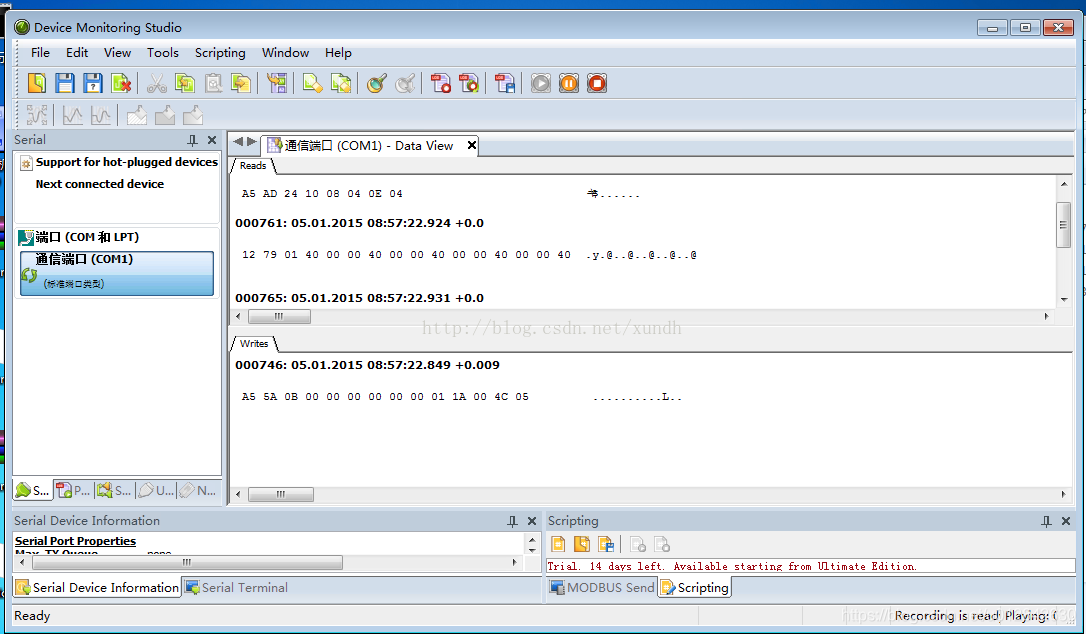Click the Serial Port Properties heading
Viewport: 1086px width, 634px height.
[75, 541]
